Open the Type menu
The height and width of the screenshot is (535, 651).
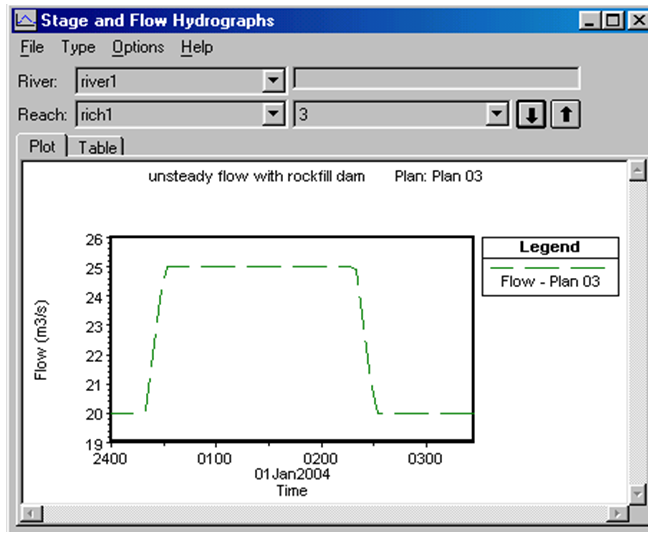(x=78, y=47)
